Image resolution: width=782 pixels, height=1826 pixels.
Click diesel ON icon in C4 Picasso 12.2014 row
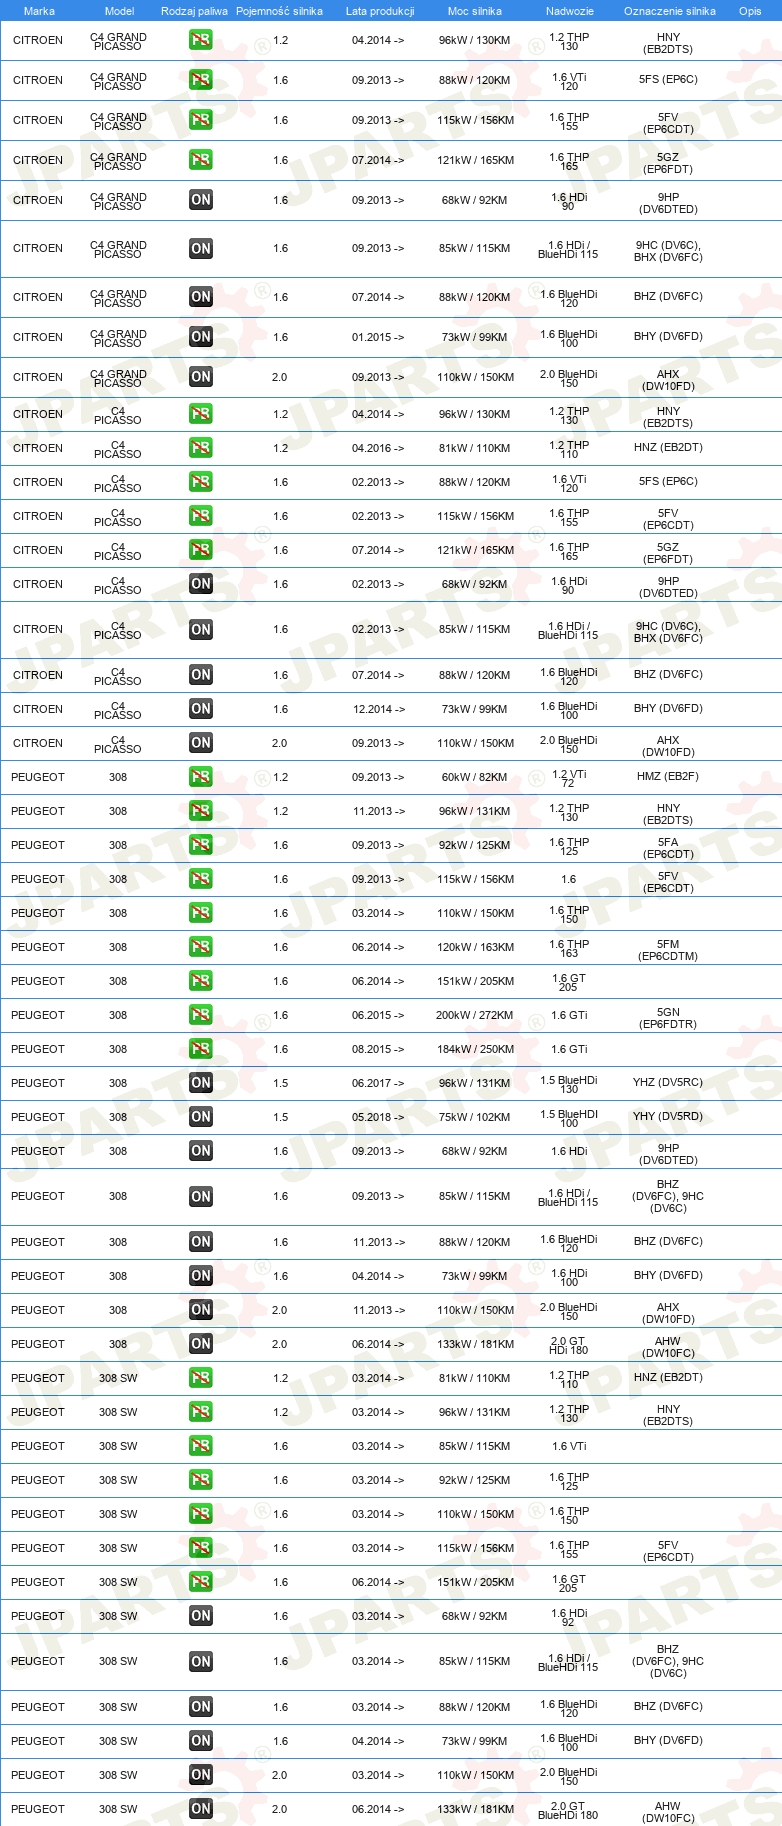tap(201, 709)
